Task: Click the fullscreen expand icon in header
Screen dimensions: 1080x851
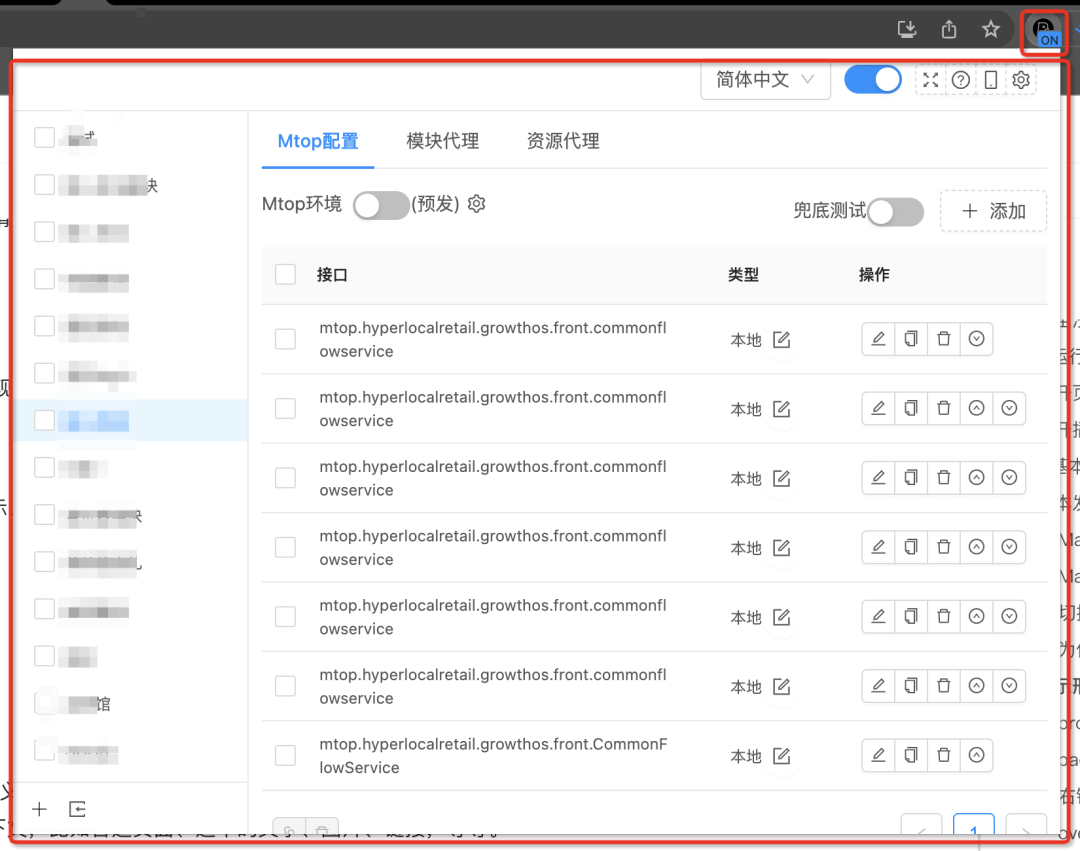Action: tap(931, 81)
